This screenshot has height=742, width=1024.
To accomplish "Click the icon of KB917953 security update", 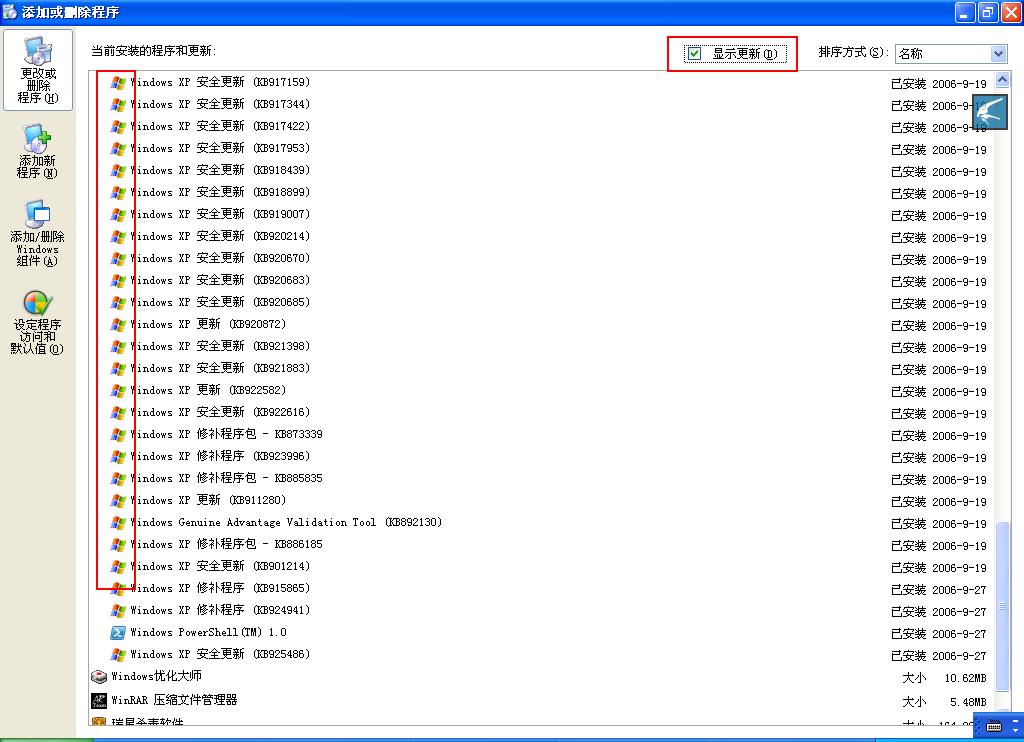I will tap(118, 149).
